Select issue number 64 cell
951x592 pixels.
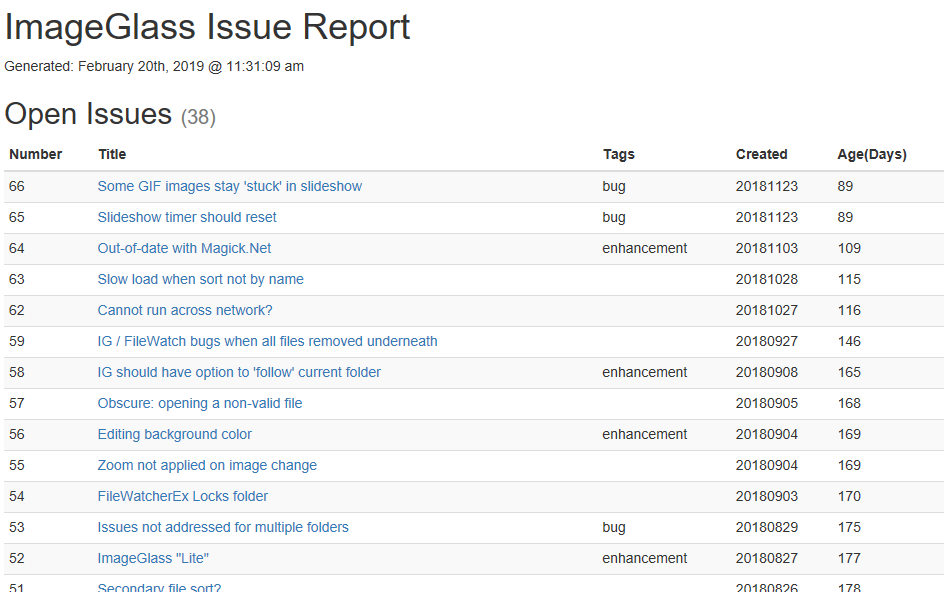pos(17,248)
